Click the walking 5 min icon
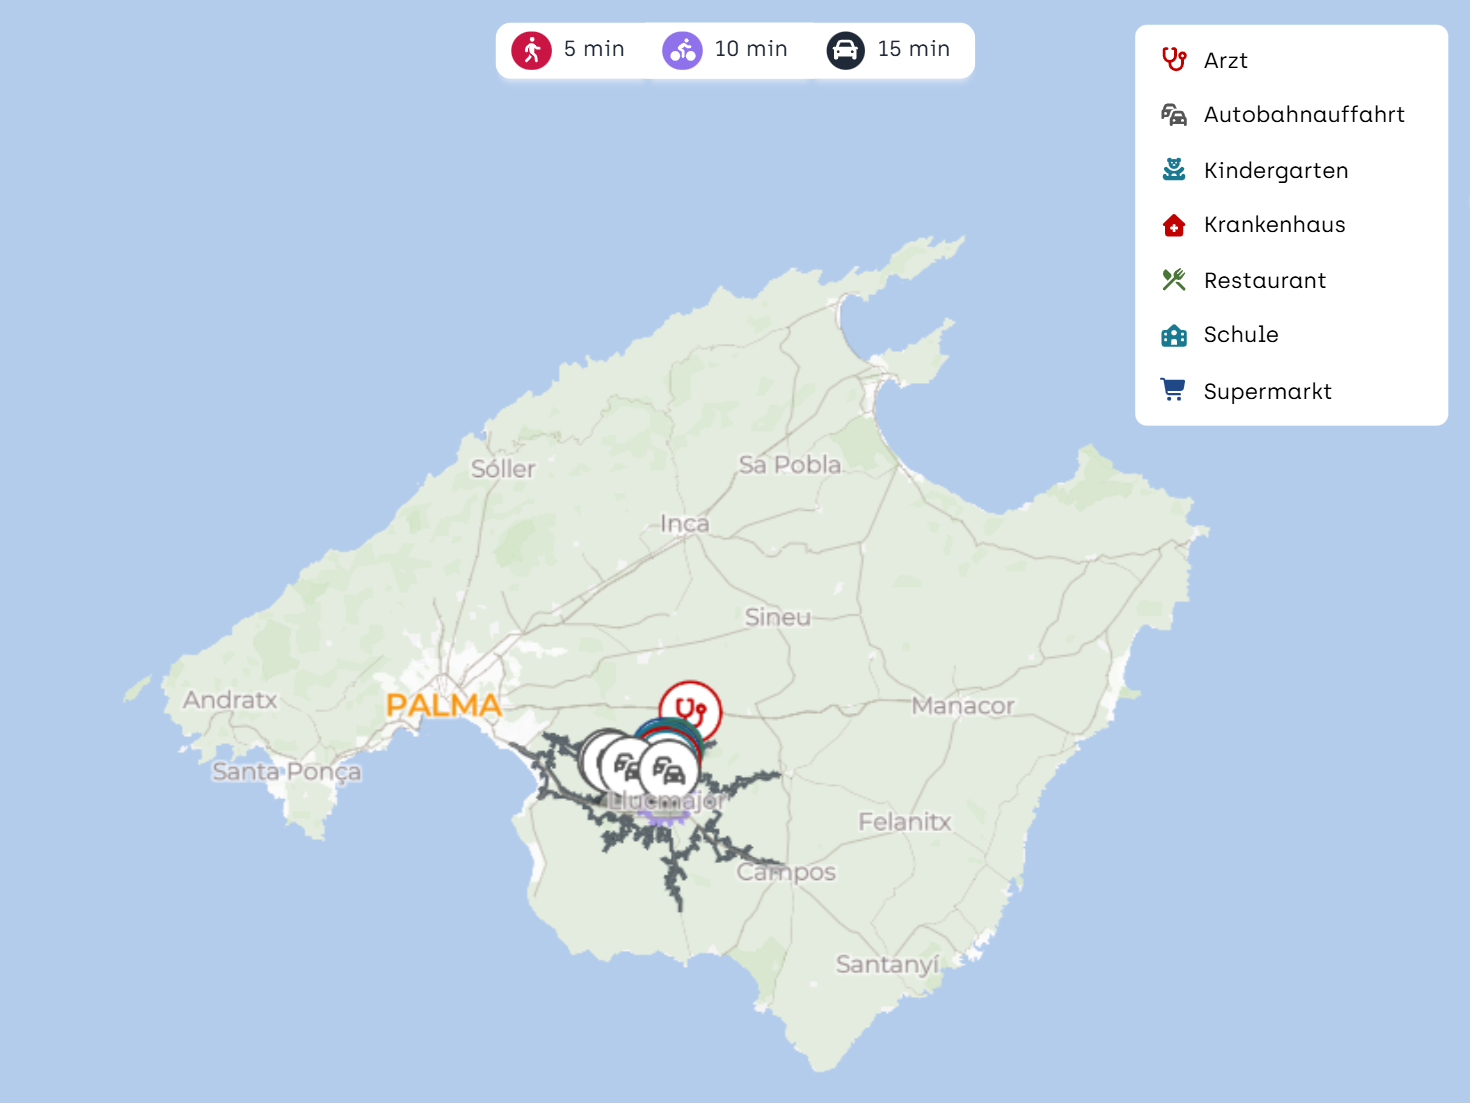 click(x=531, y=50)
